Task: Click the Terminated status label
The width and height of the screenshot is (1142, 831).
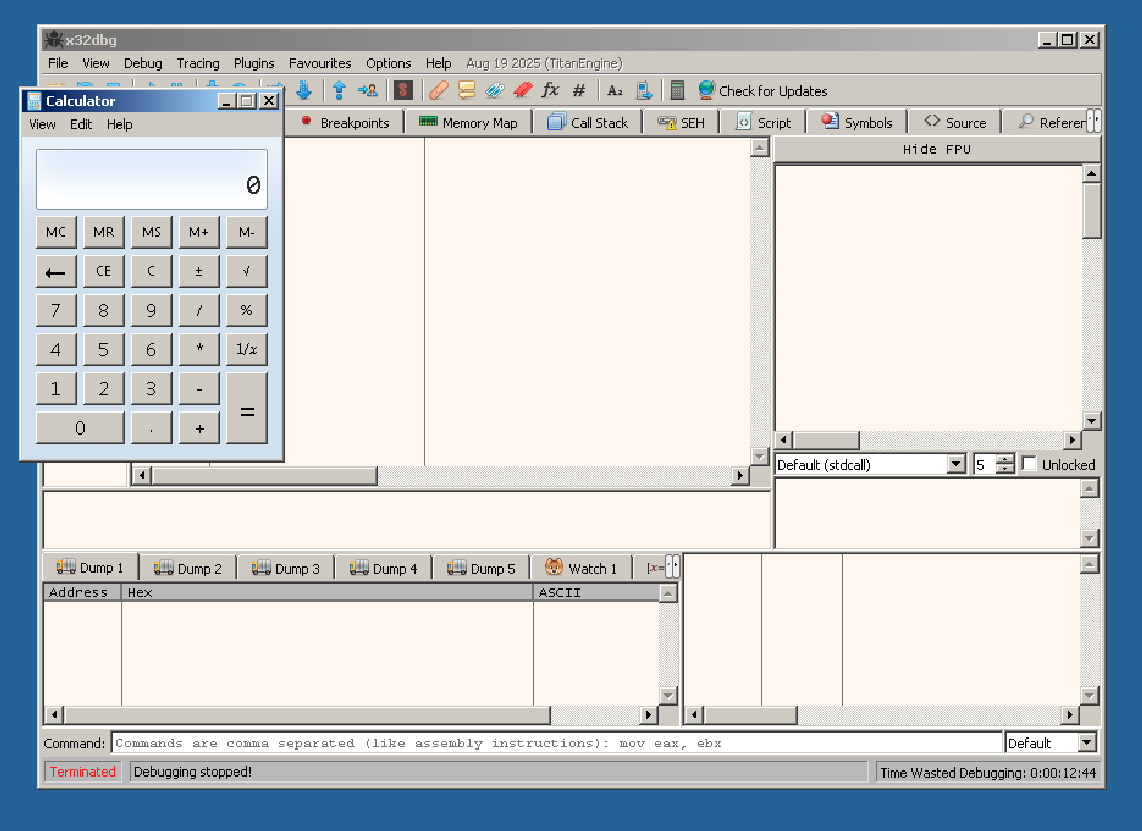Action: pos(82,771)
